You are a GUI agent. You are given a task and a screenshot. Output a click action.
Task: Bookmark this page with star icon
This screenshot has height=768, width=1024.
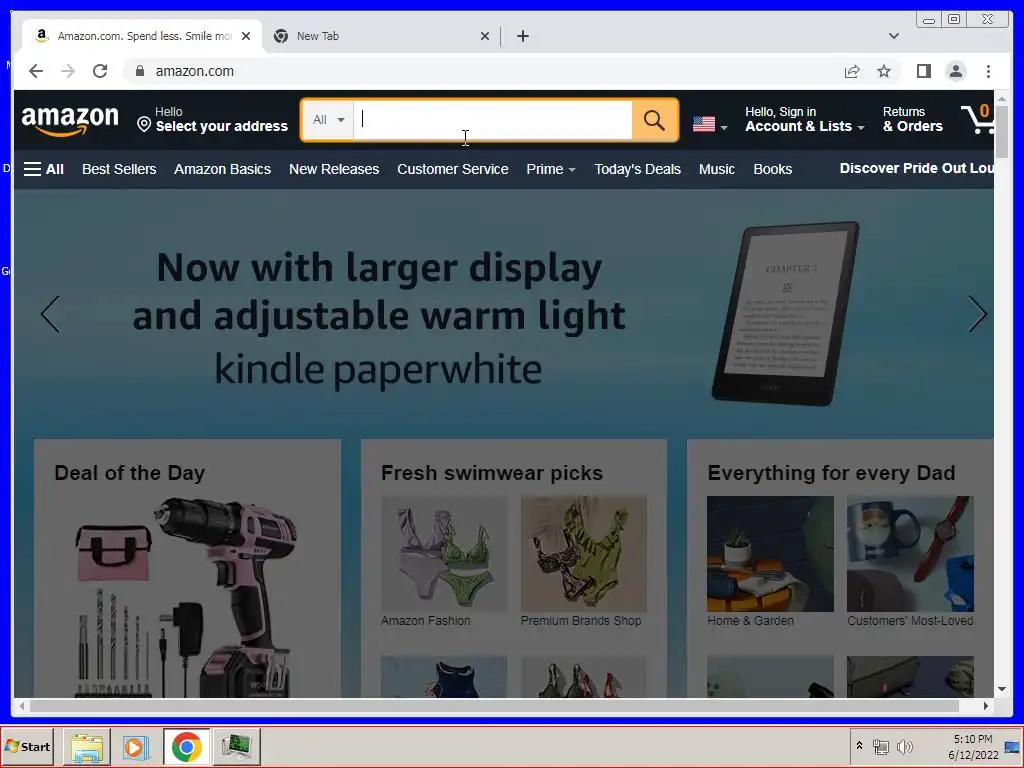(x=884, y=71)
